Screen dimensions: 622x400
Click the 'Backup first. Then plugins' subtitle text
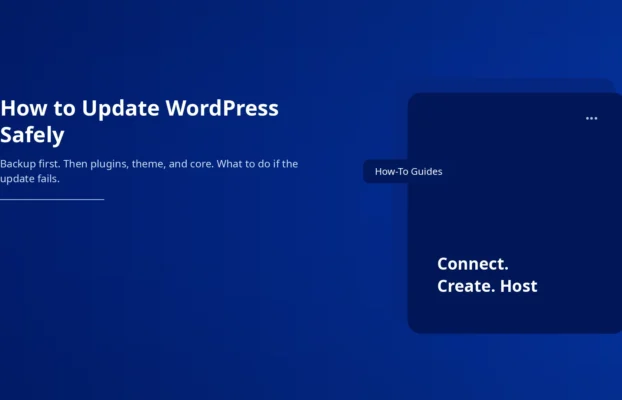coord(149,171)
